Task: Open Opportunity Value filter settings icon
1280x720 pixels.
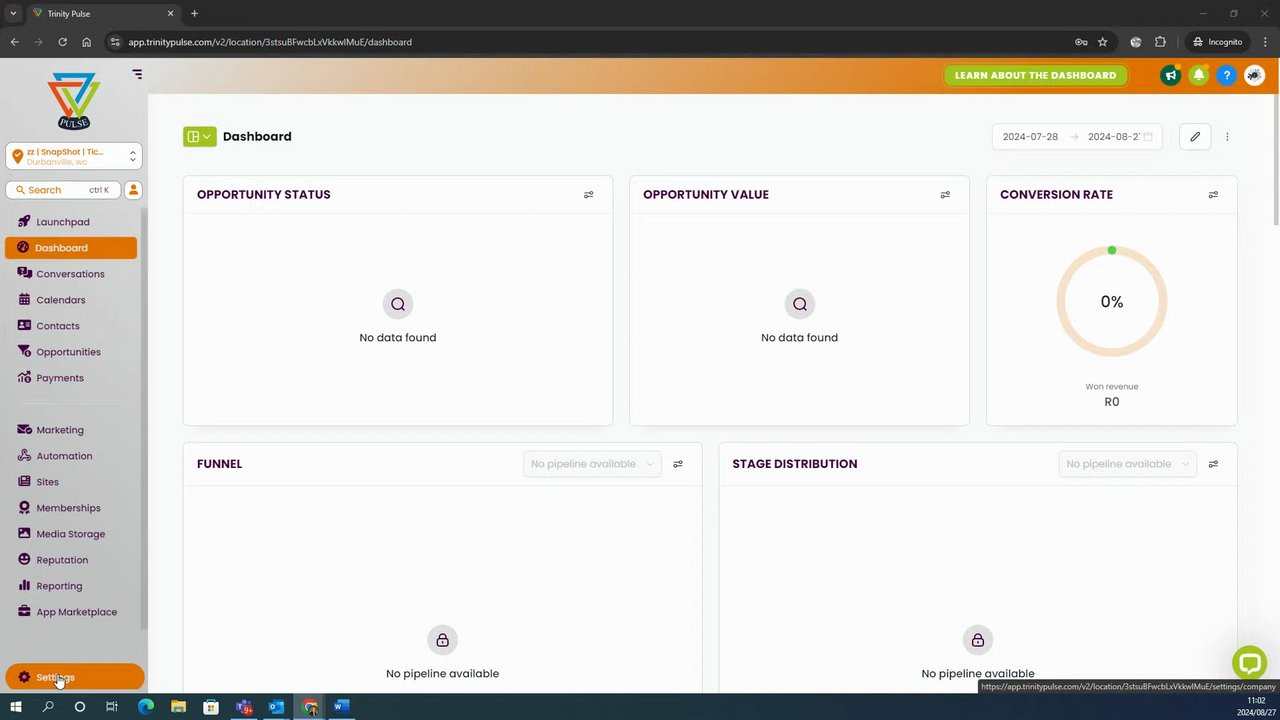Action: [x=945, y=195]
